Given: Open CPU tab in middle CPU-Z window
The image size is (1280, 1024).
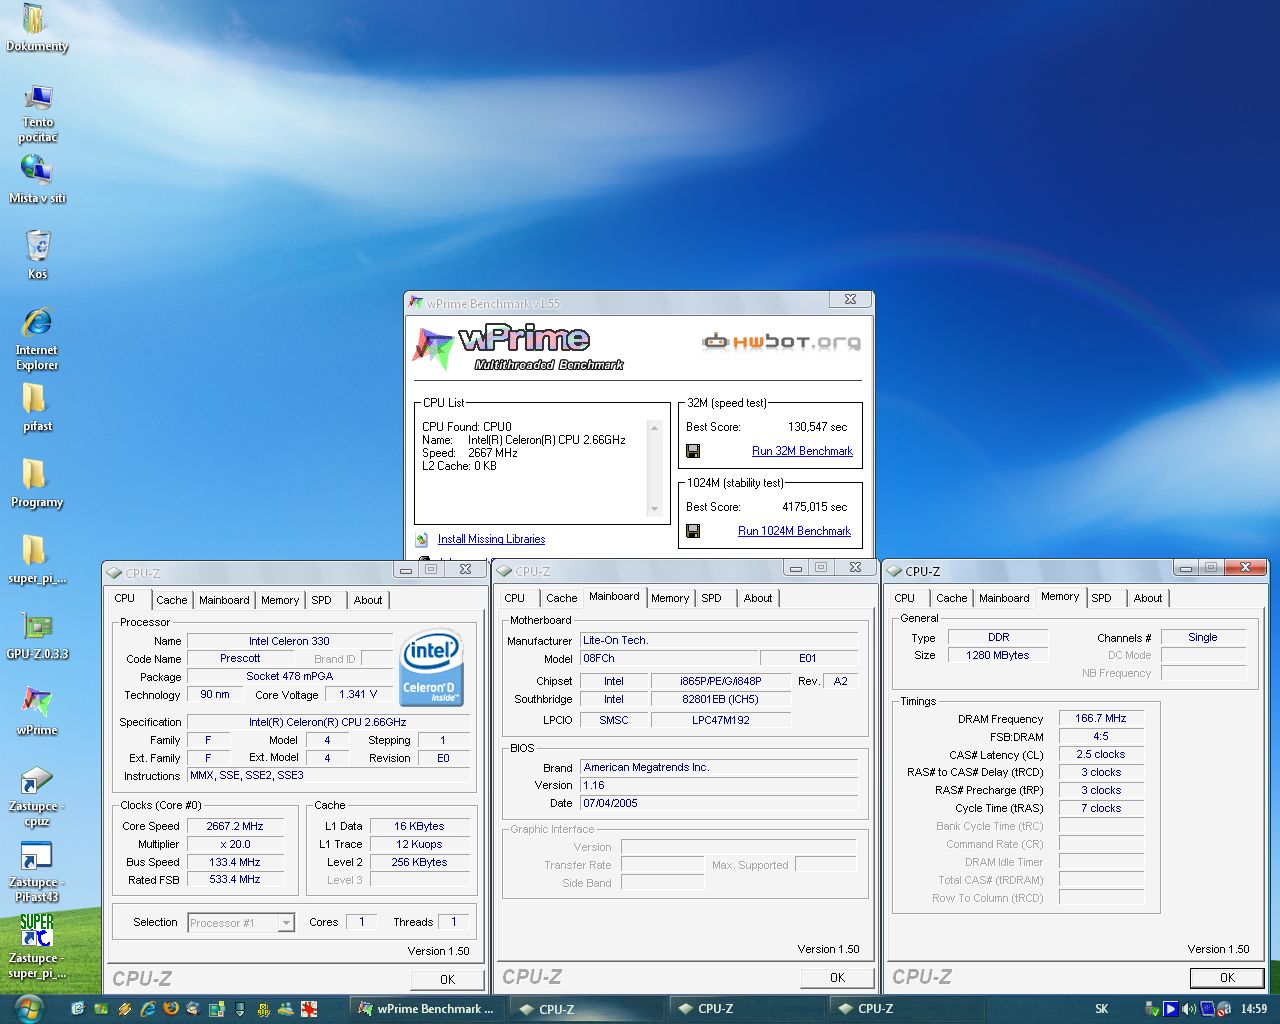Looking at the screenshot, I should (x=514, y=598).
